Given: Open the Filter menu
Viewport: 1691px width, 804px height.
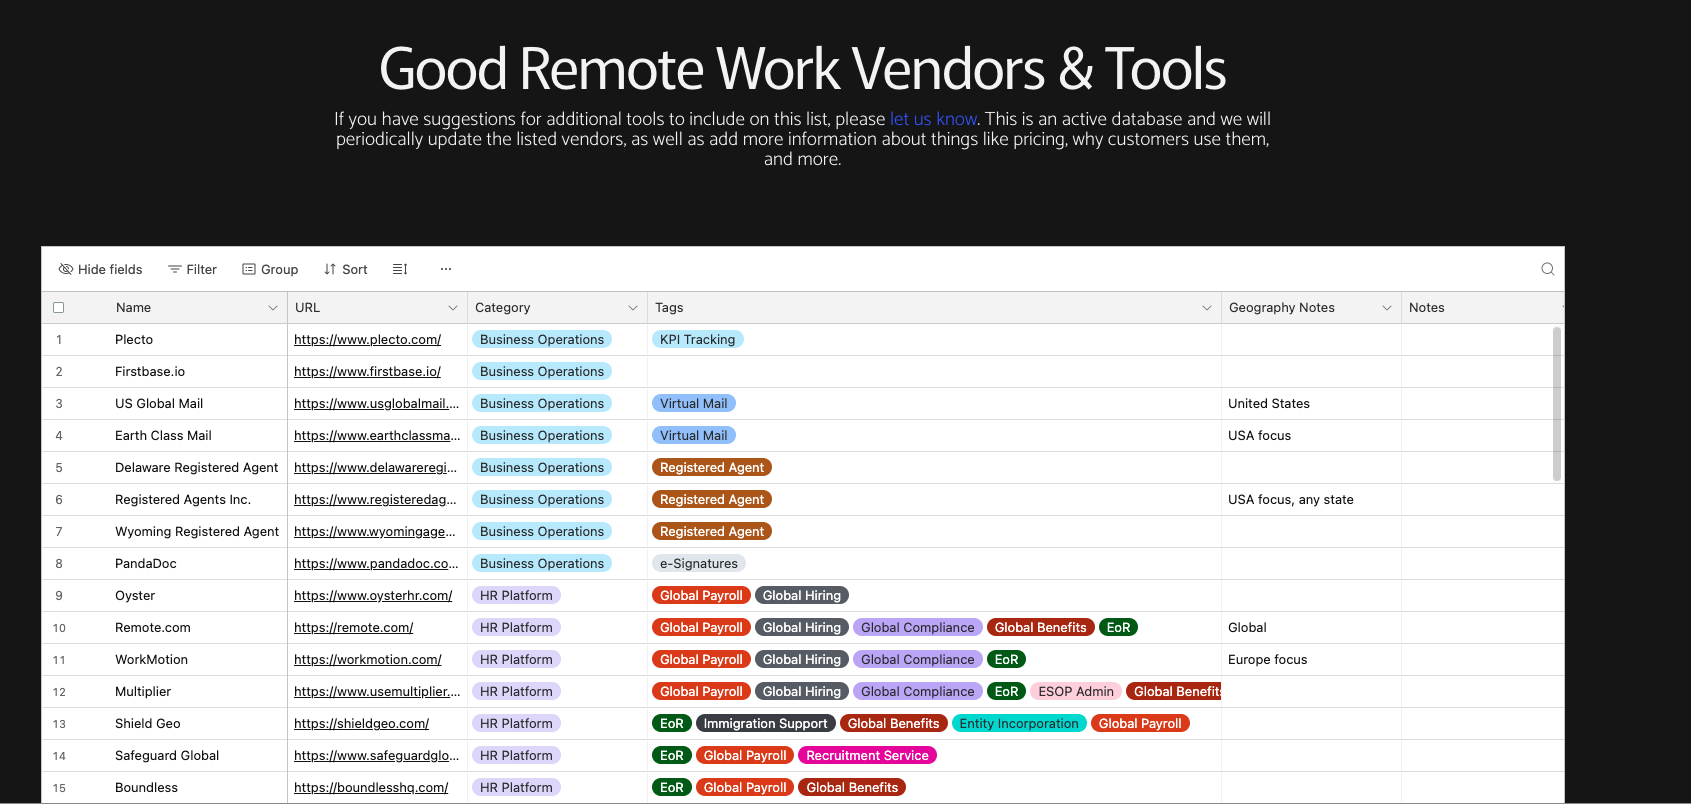Looking at the screenshot, I should point(192,269).
